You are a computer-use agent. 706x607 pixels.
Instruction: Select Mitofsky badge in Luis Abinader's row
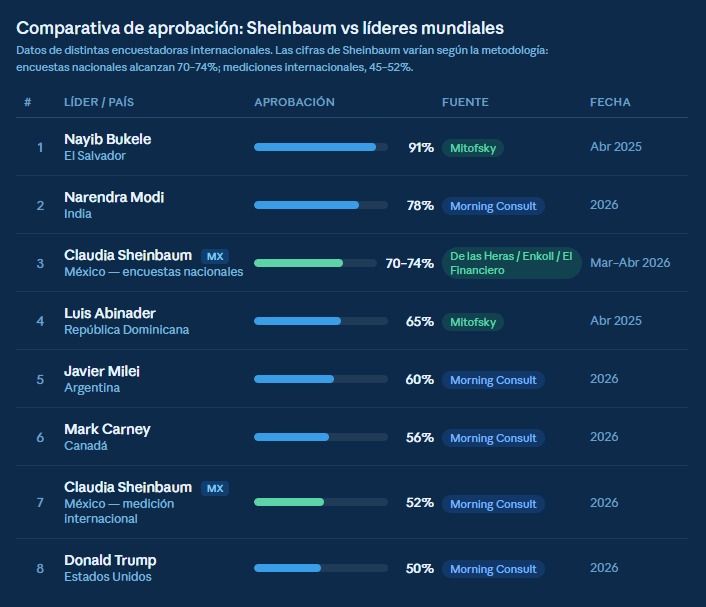[x=472, y=322]
